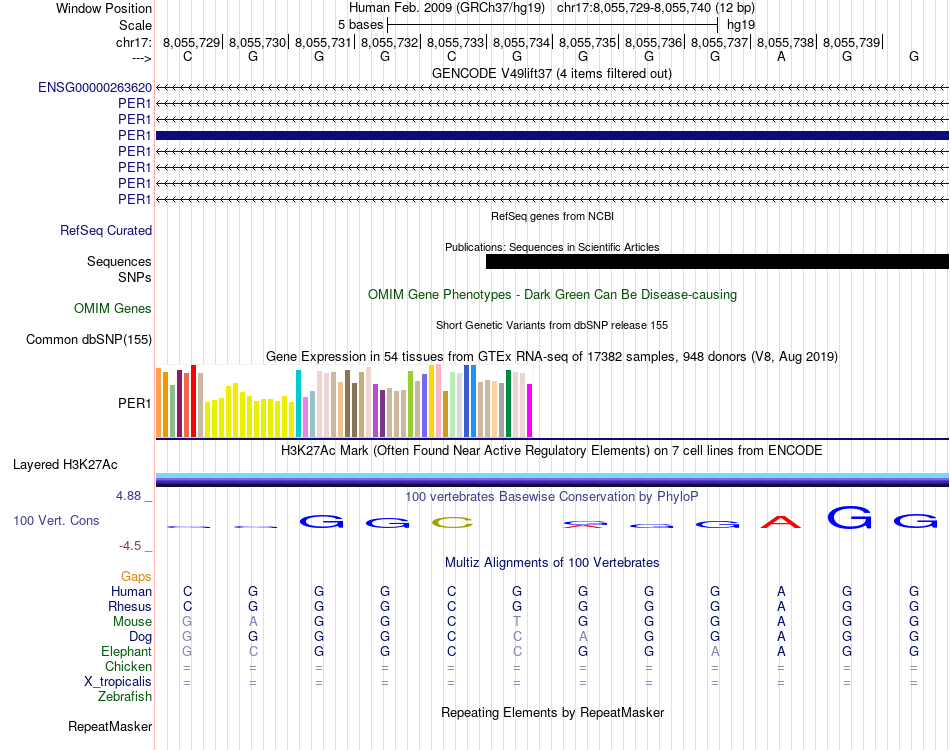This screenshot has width=950, height=750.
Task: Click the solid dark blue PER1 exon bar
Action: 552,136
